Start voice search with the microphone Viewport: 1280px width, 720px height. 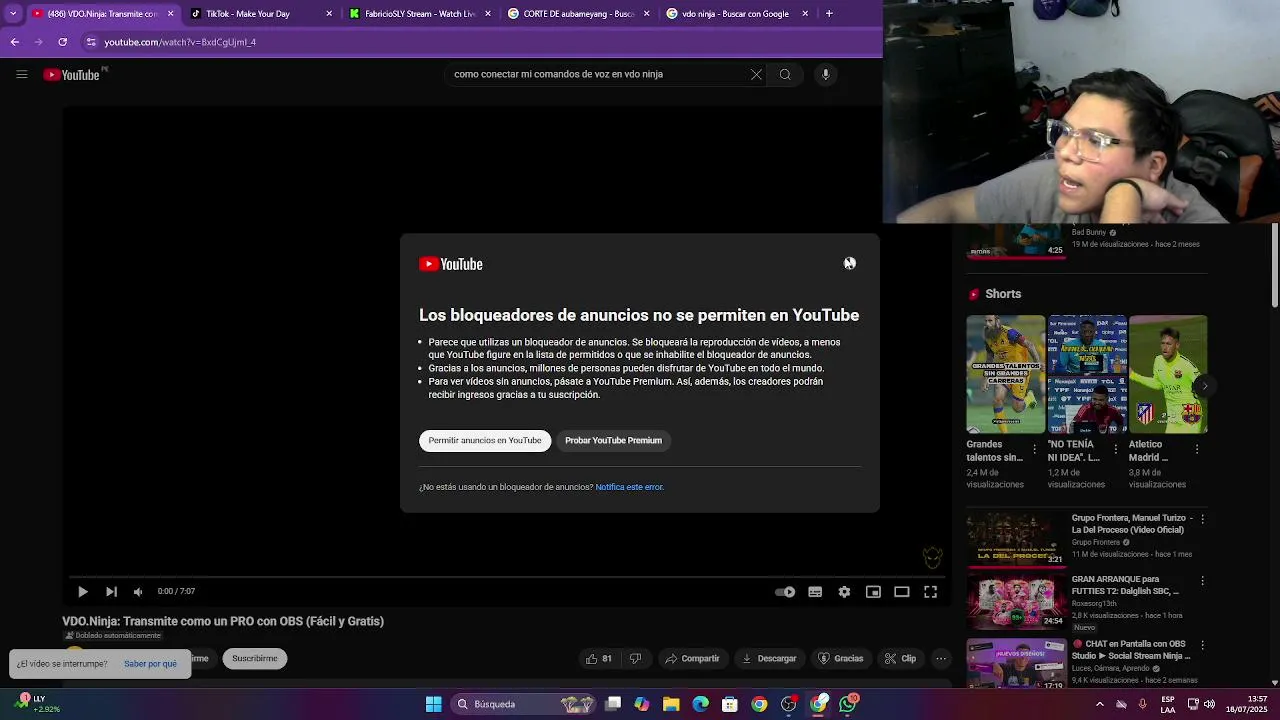click(825, 74)
